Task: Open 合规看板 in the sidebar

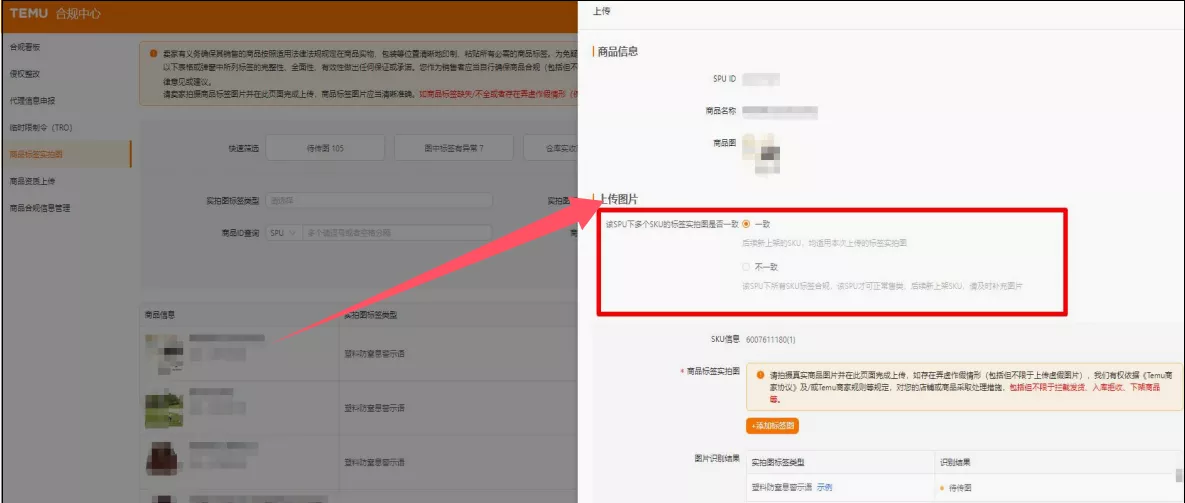Action: pos(25,47)
